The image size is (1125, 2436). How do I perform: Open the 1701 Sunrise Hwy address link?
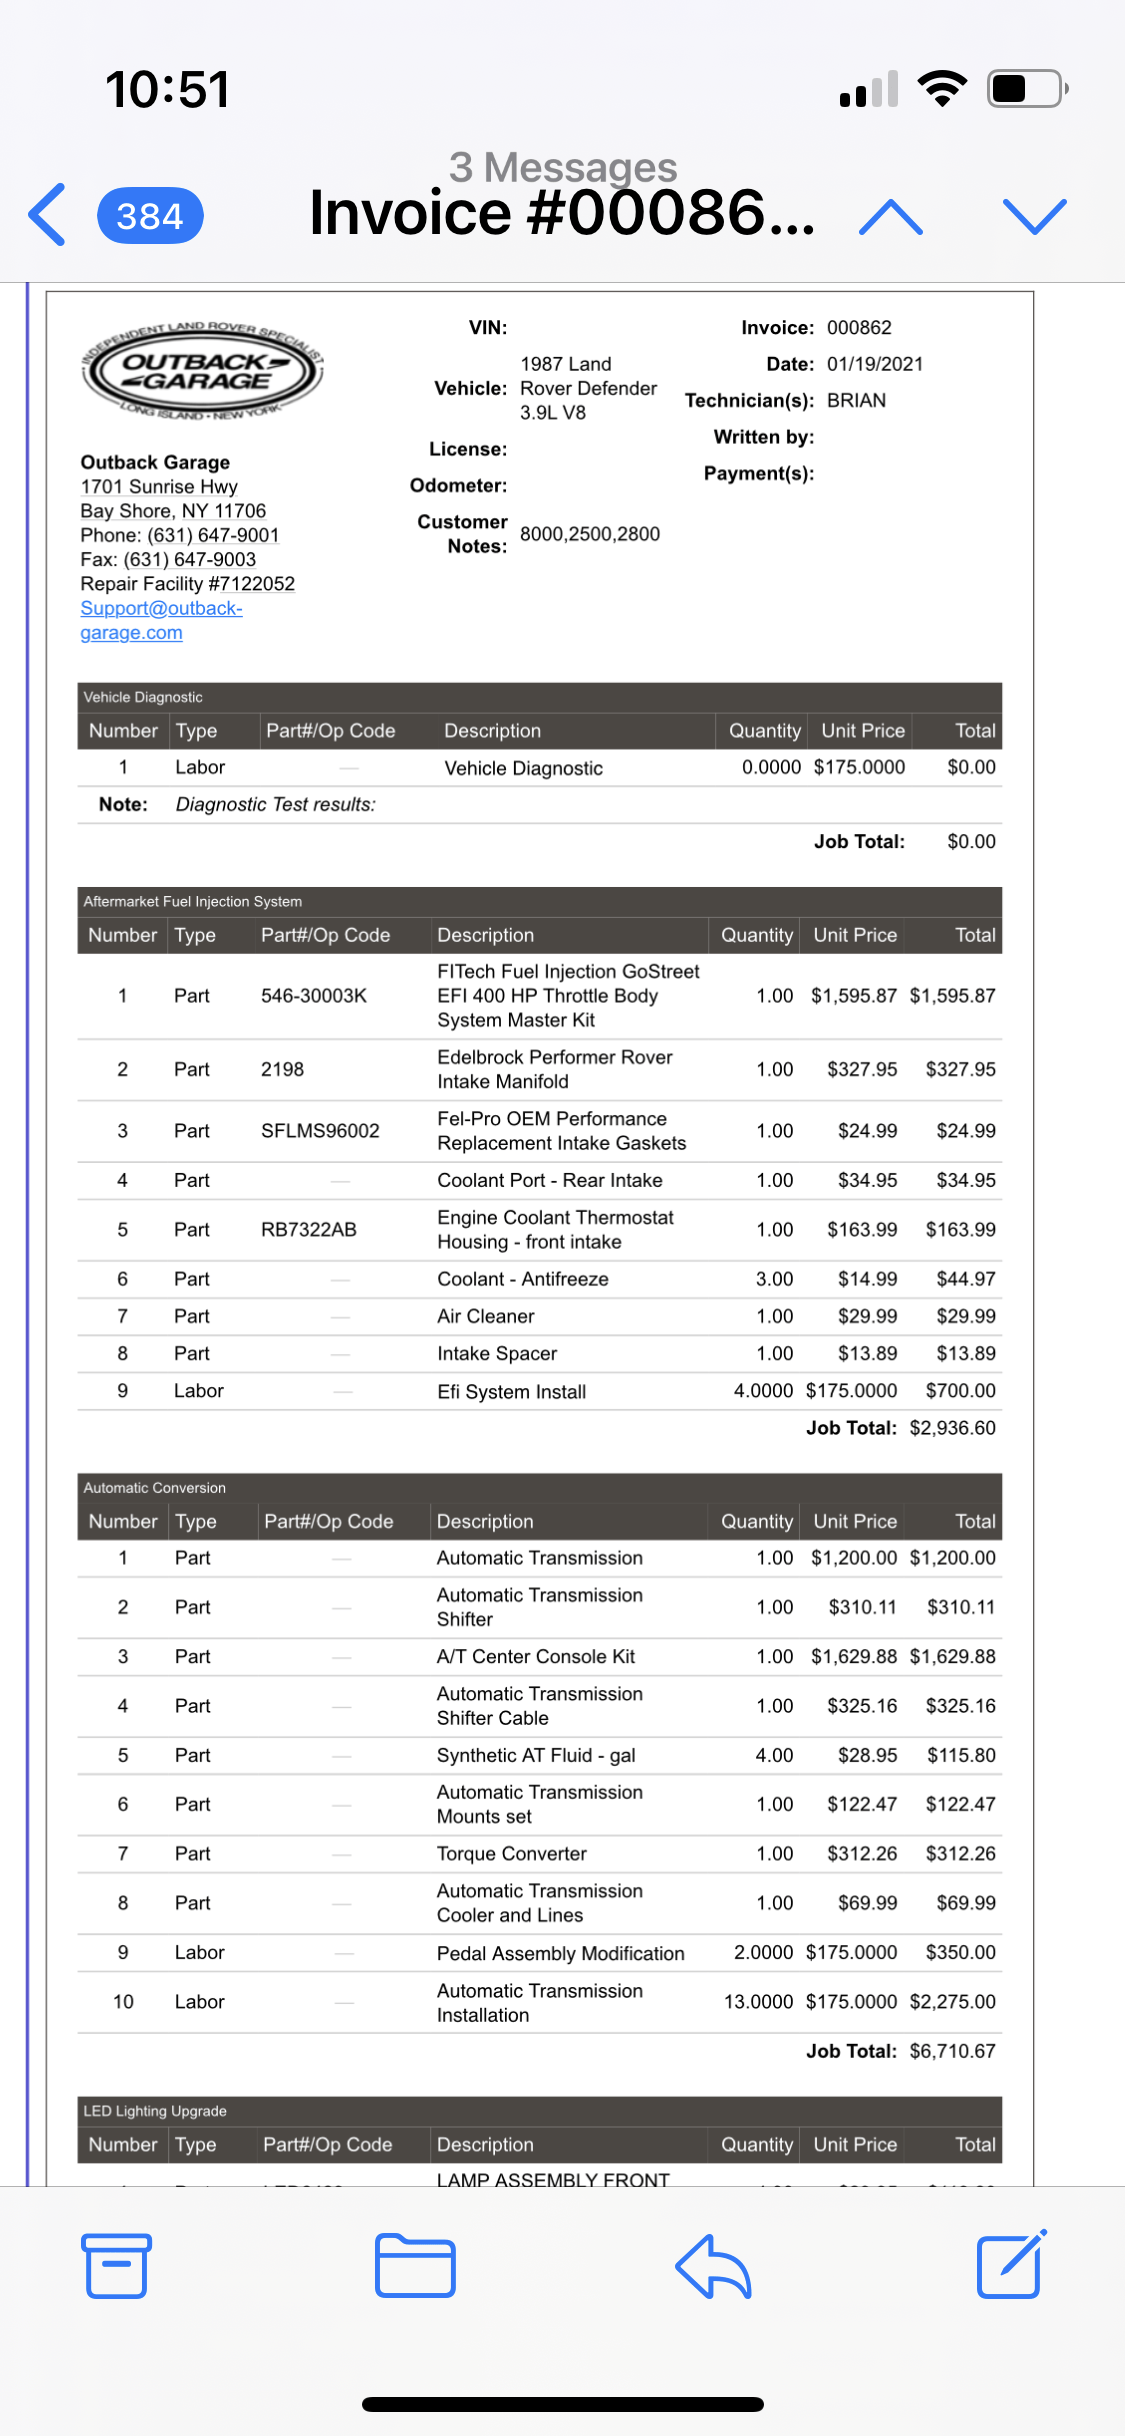coord(159,487)
